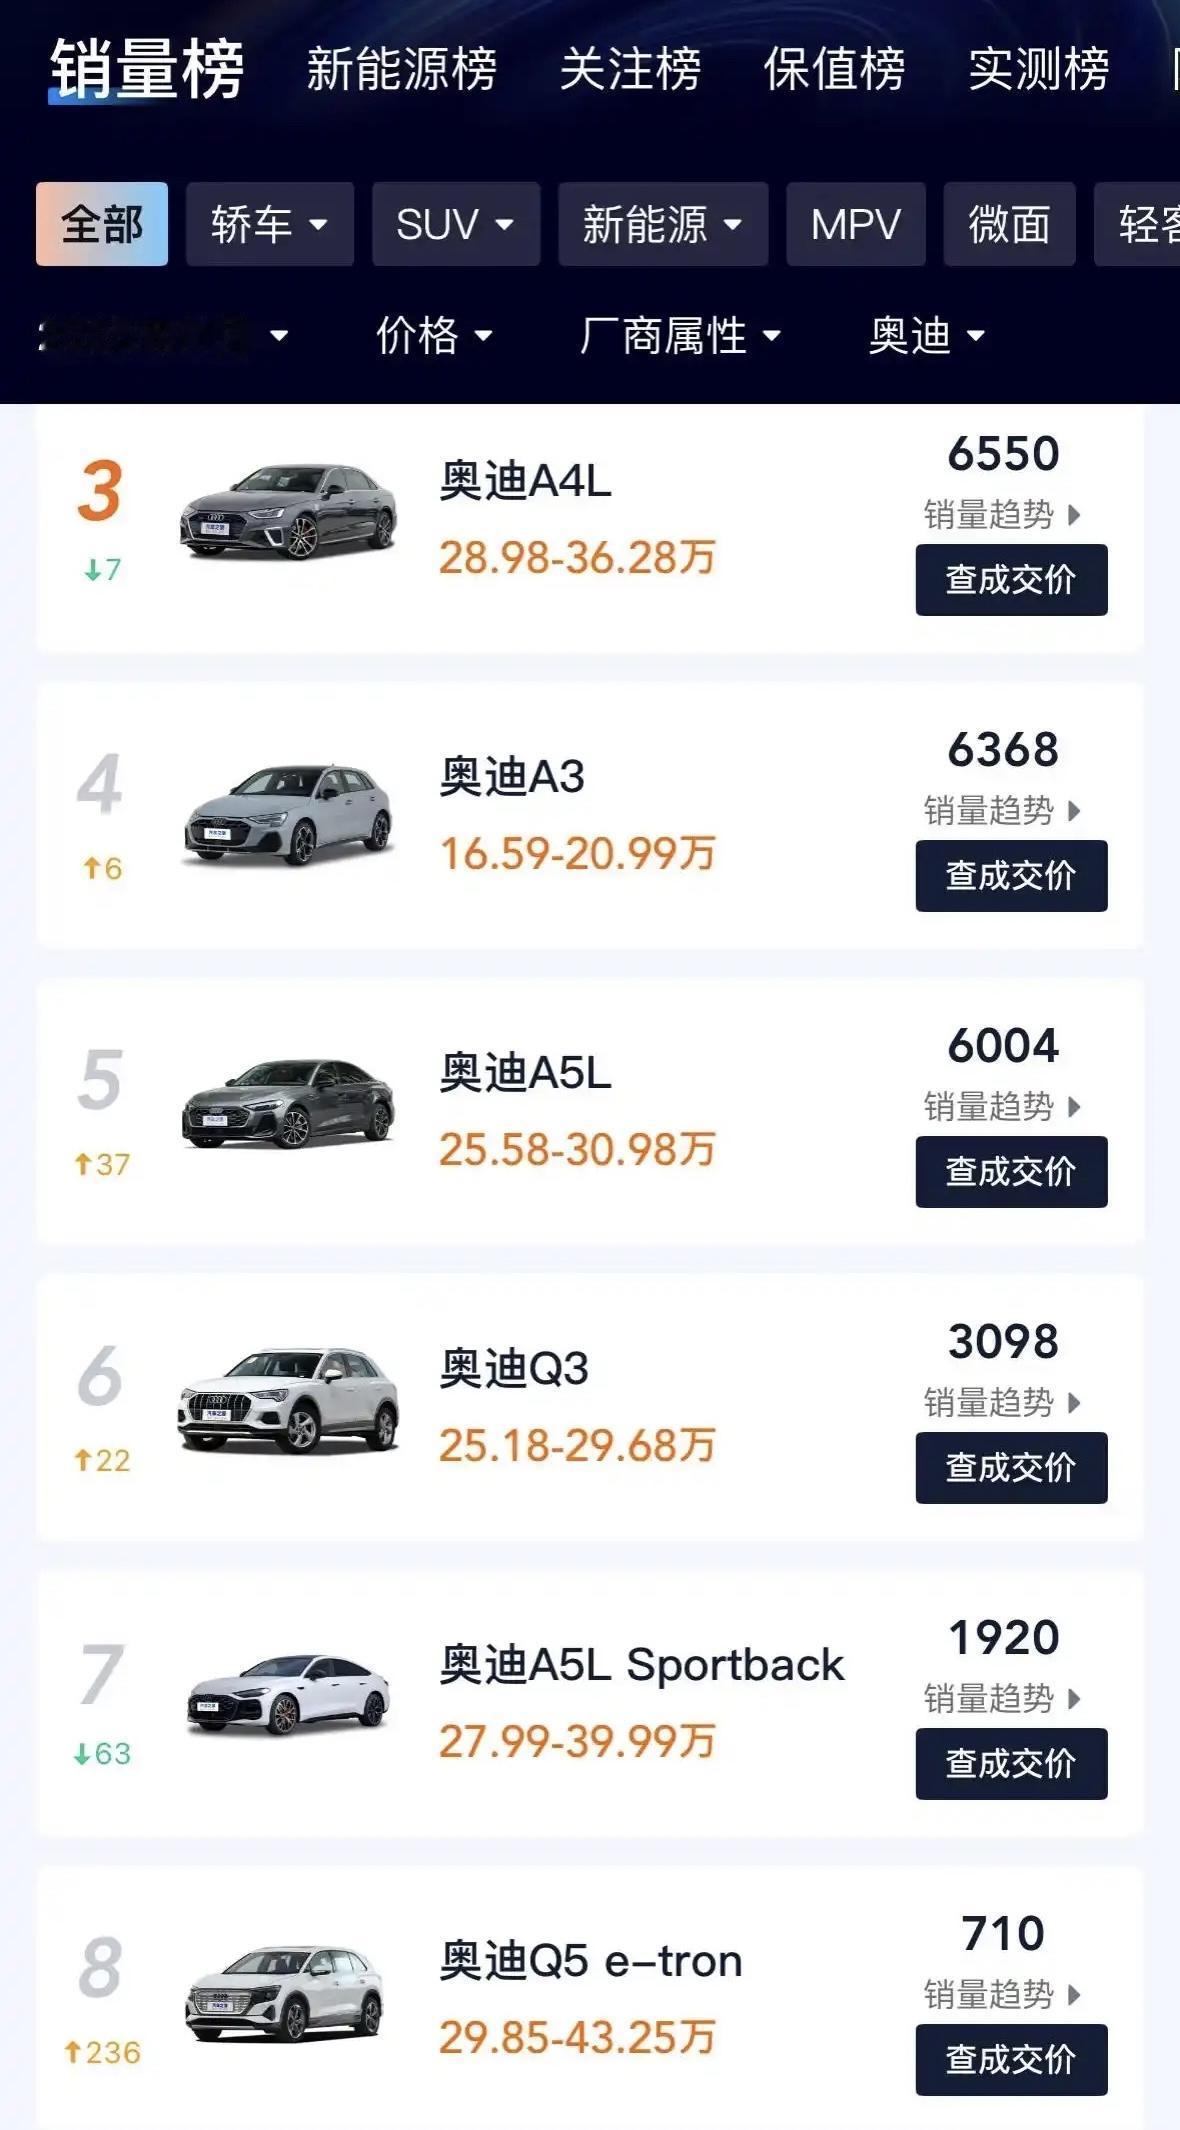Click the up-arrow rank change for 奥迪A5L
This screenshot has width=1180, height=2130.
click(102, 1164)
